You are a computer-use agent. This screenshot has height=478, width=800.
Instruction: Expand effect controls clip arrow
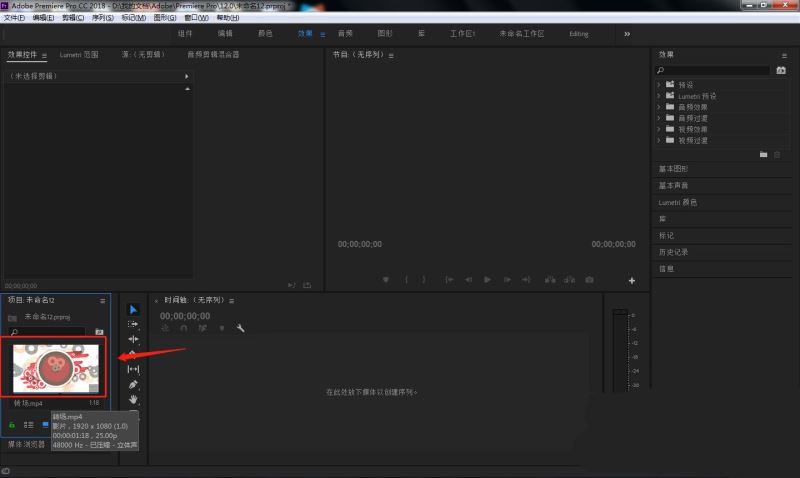pyautogui.click(x=187, y=76)
